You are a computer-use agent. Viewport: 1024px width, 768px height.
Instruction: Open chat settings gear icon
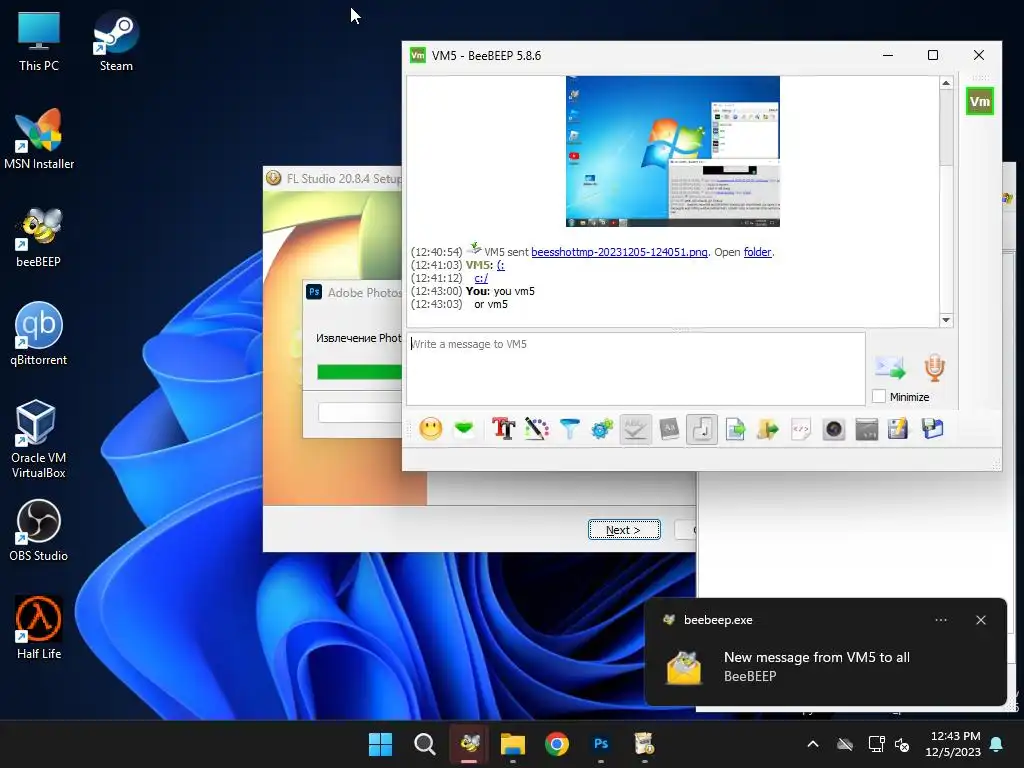pos(602,429)
